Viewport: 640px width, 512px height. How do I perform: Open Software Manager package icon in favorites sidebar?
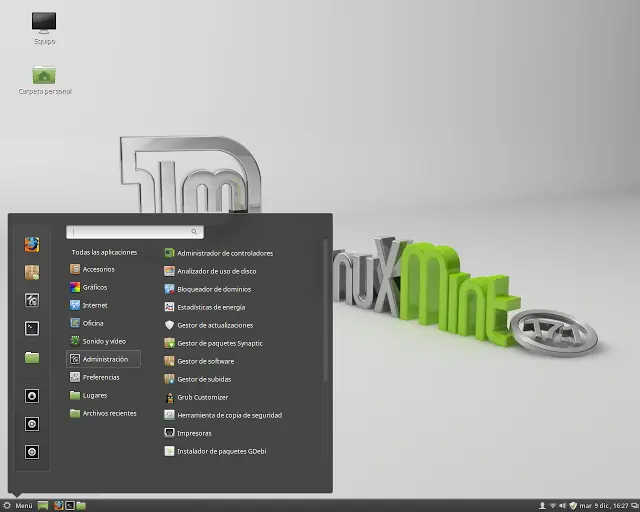coord(32,272)
